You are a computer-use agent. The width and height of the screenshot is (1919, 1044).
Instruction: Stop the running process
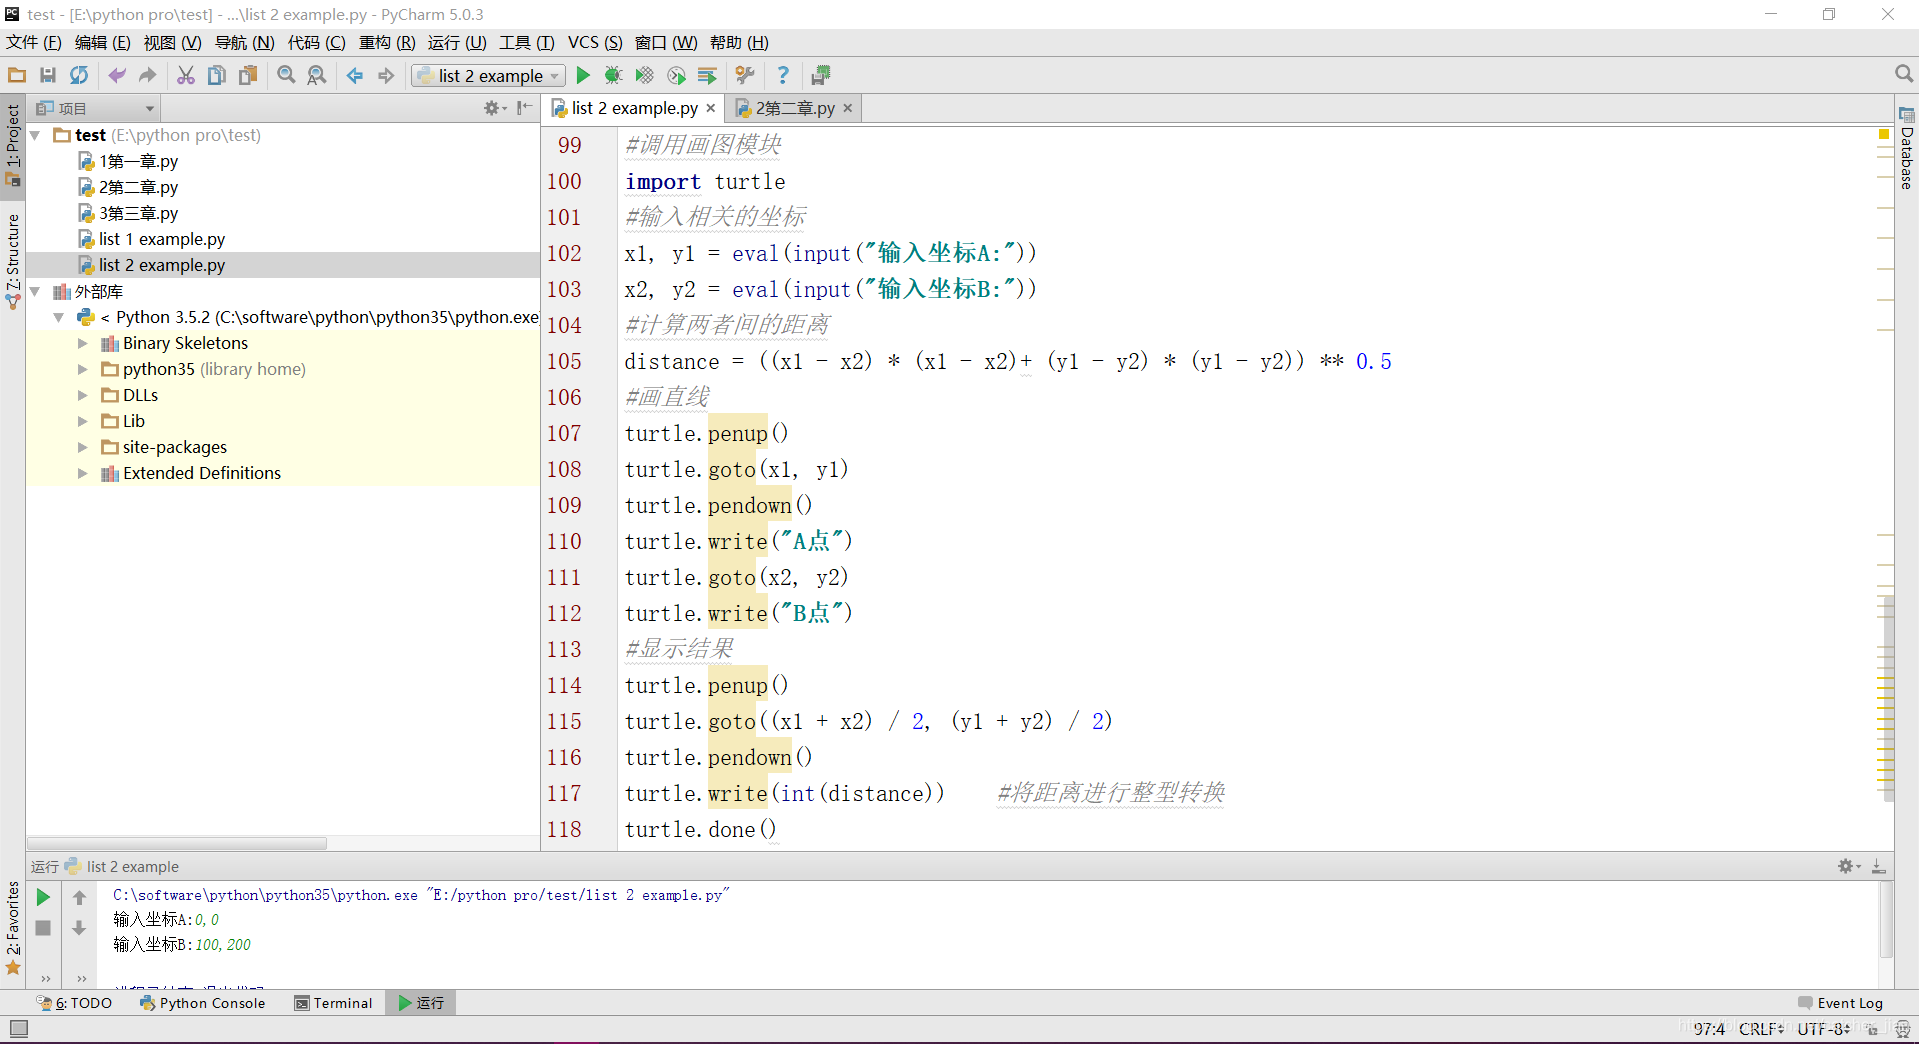[43, 928]
